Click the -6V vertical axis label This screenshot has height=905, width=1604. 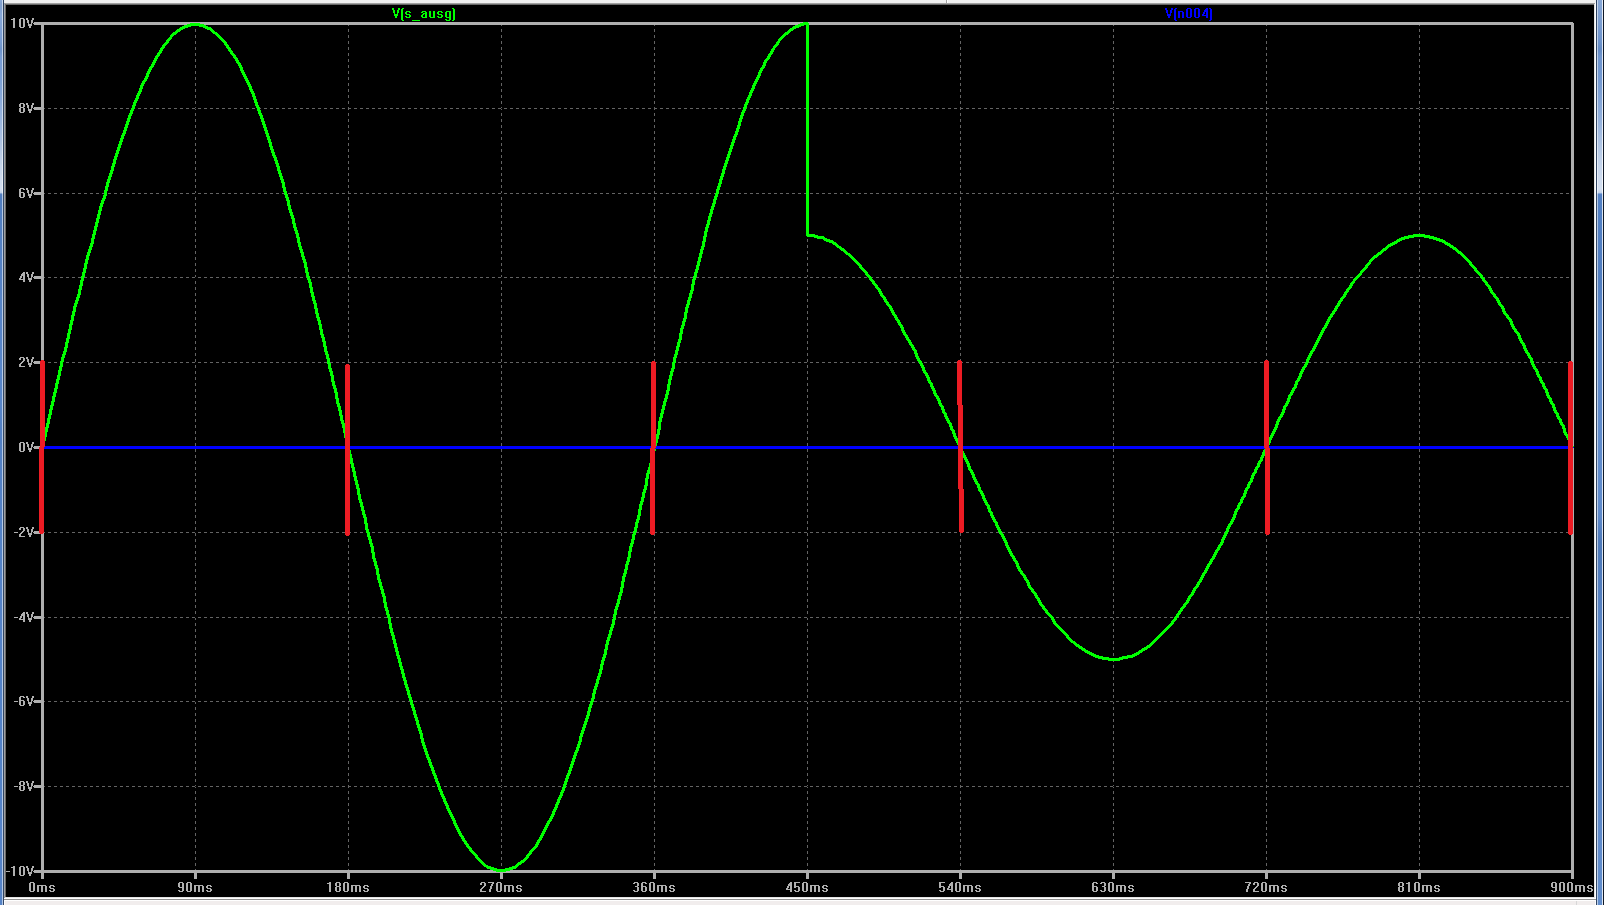24,701
